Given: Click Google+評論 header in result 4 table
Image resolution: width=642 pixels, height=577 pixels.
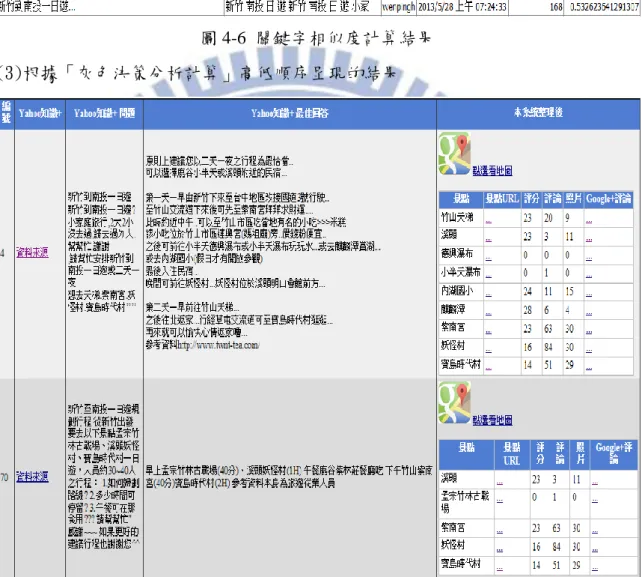Looking at the screenshot, I should click(x=608, y=199).
